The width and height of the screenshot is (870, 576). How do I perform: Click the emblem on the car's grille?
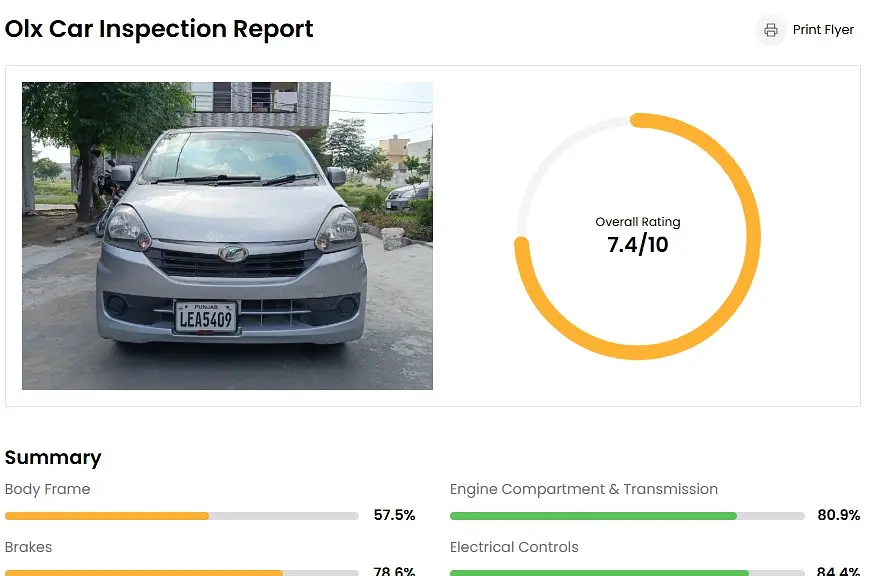click(x=233, y=254)
